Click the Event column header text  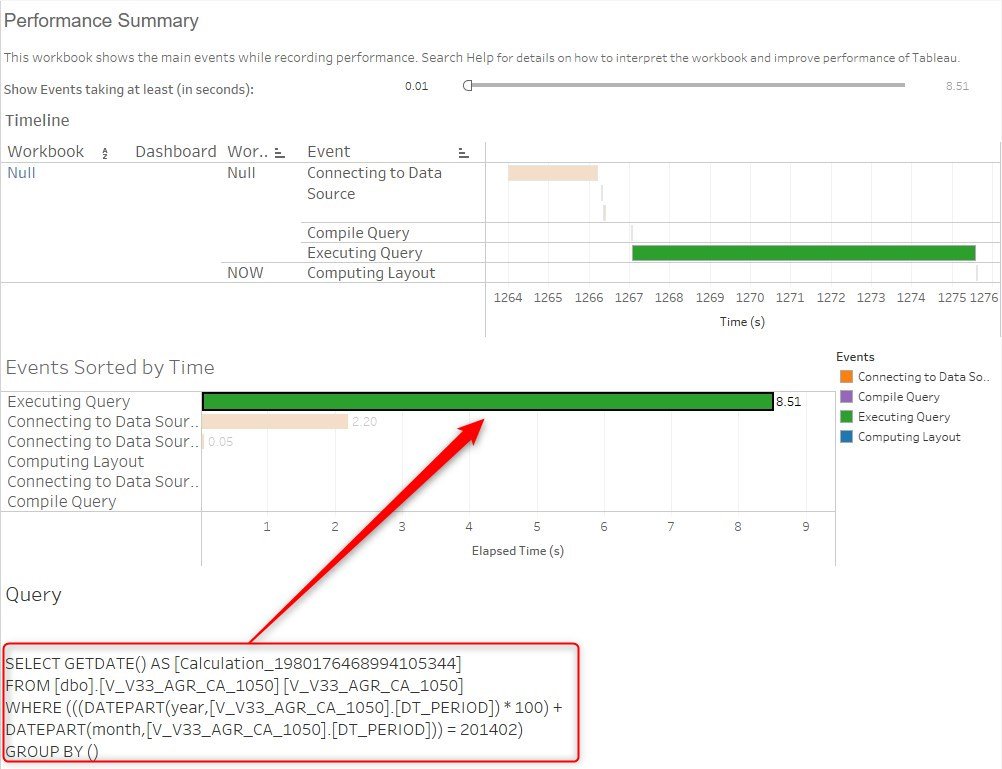coord(328,151)
